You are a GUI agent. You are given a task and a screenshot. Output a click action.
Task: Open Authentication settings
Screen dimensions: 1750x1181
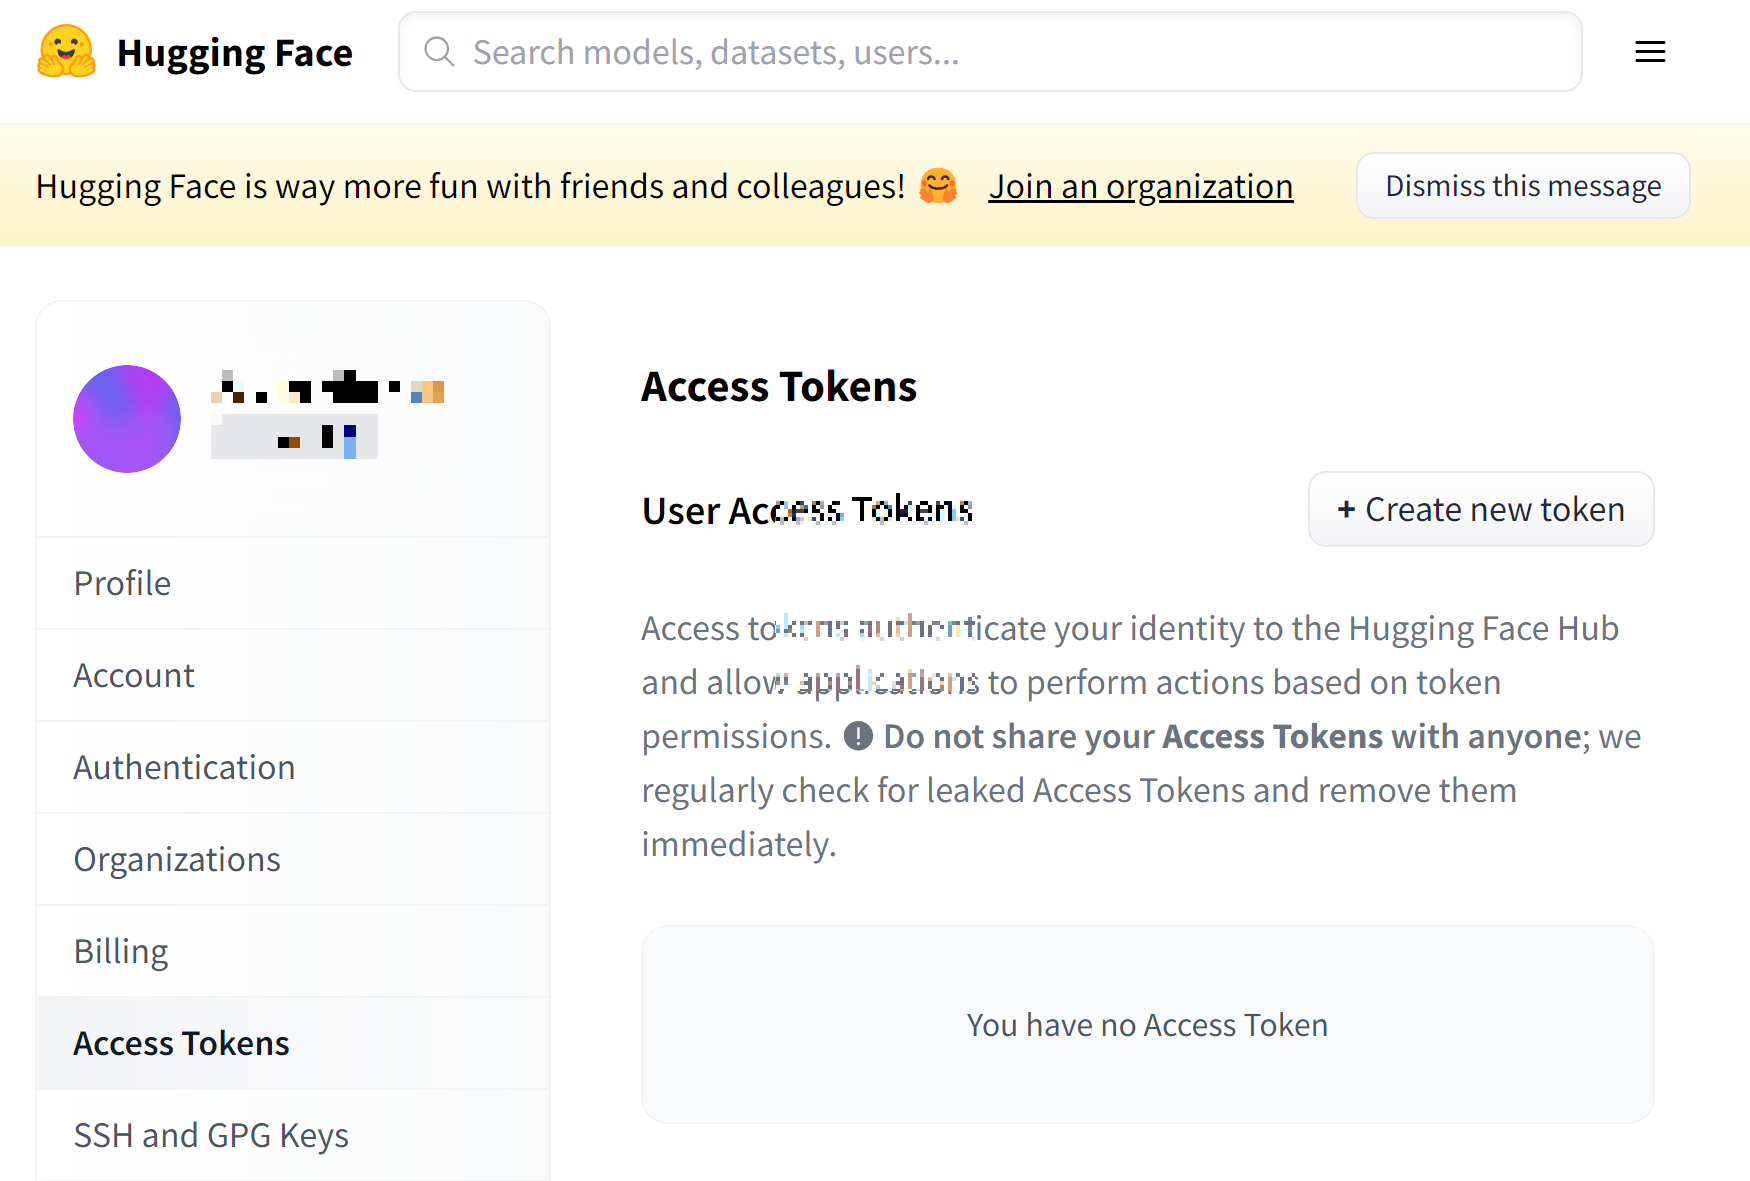tap(293, 767)
